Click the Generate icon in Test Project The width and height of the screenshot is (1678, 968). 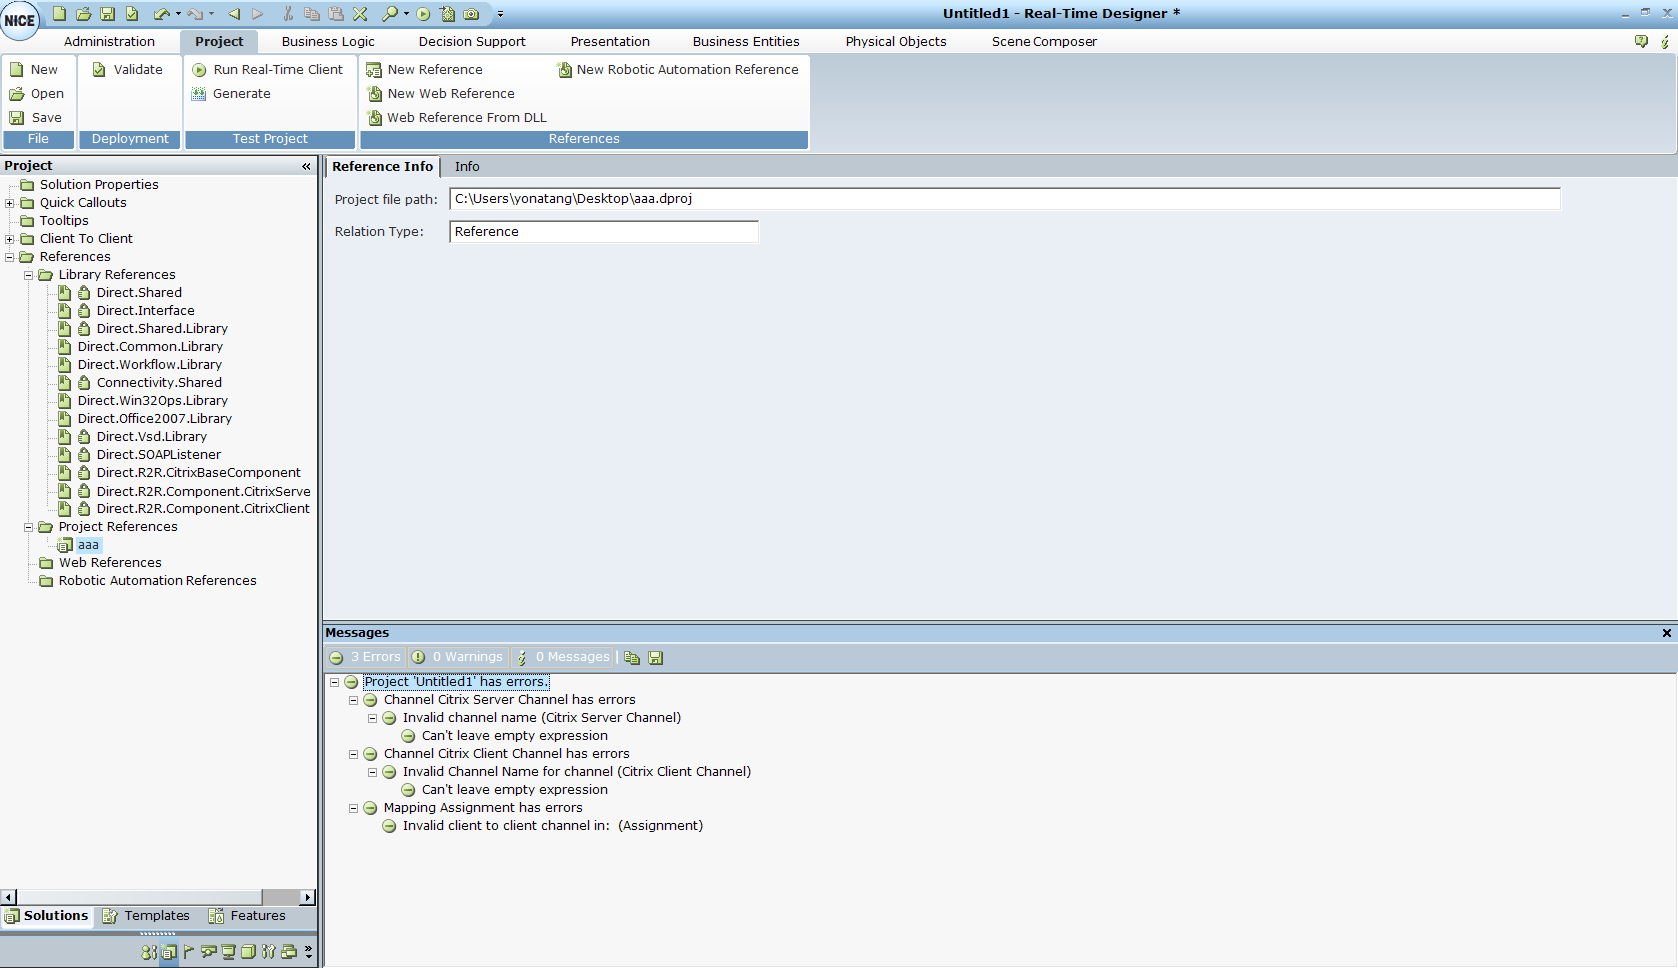(199, 94)
